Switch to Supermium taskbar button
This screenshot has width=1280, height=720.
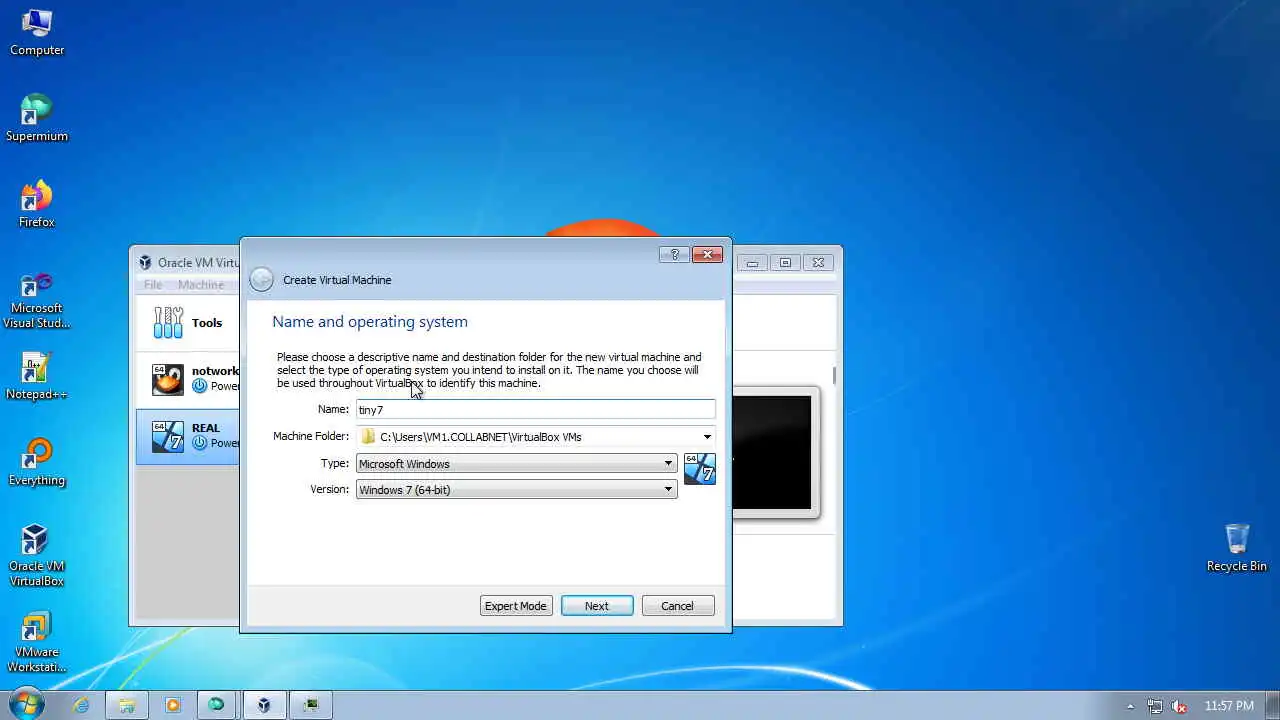coord(216,705)
